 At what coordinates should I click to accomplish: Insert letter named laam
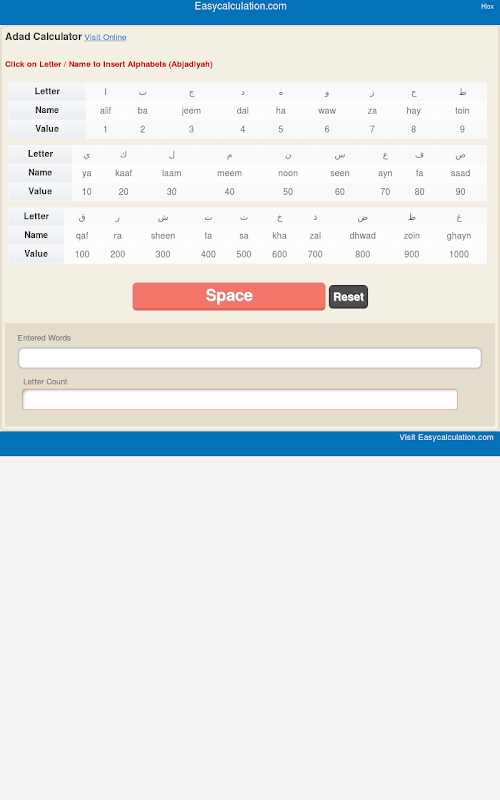[171, 173]
